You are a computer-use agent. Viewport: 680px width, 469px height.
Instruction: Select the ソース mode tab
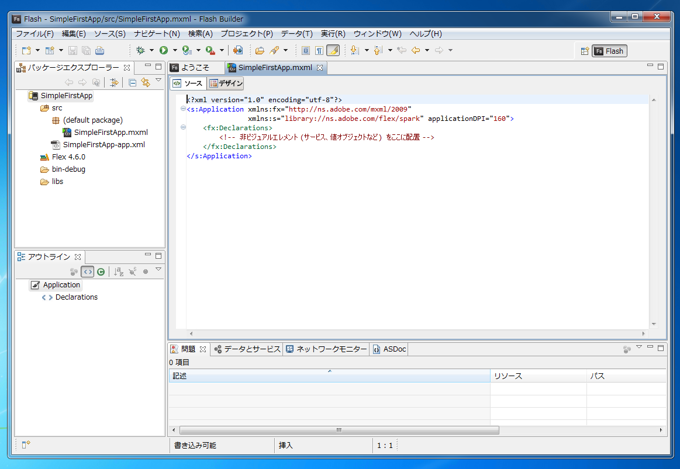(x=188, y=83)
